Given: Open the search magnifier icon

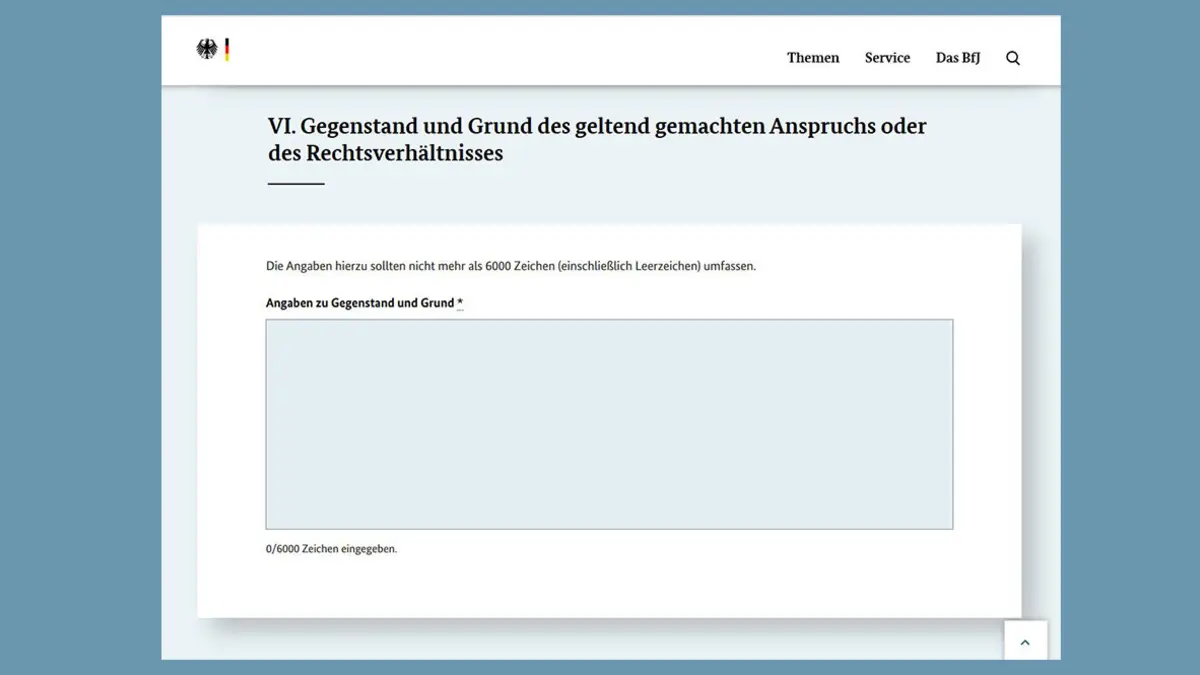Looking at the screenshot, I should tap(1013, 58).
